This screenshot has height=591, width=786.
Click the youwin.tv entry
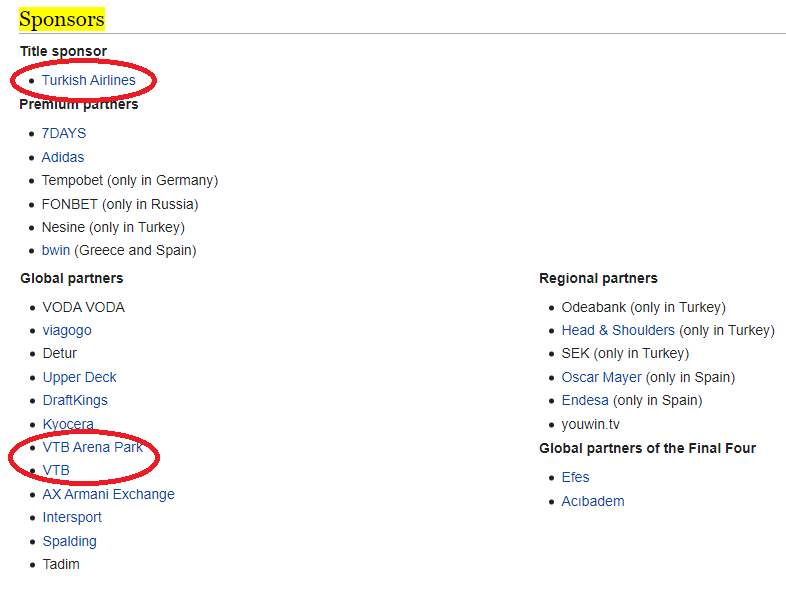coord(591,425)
